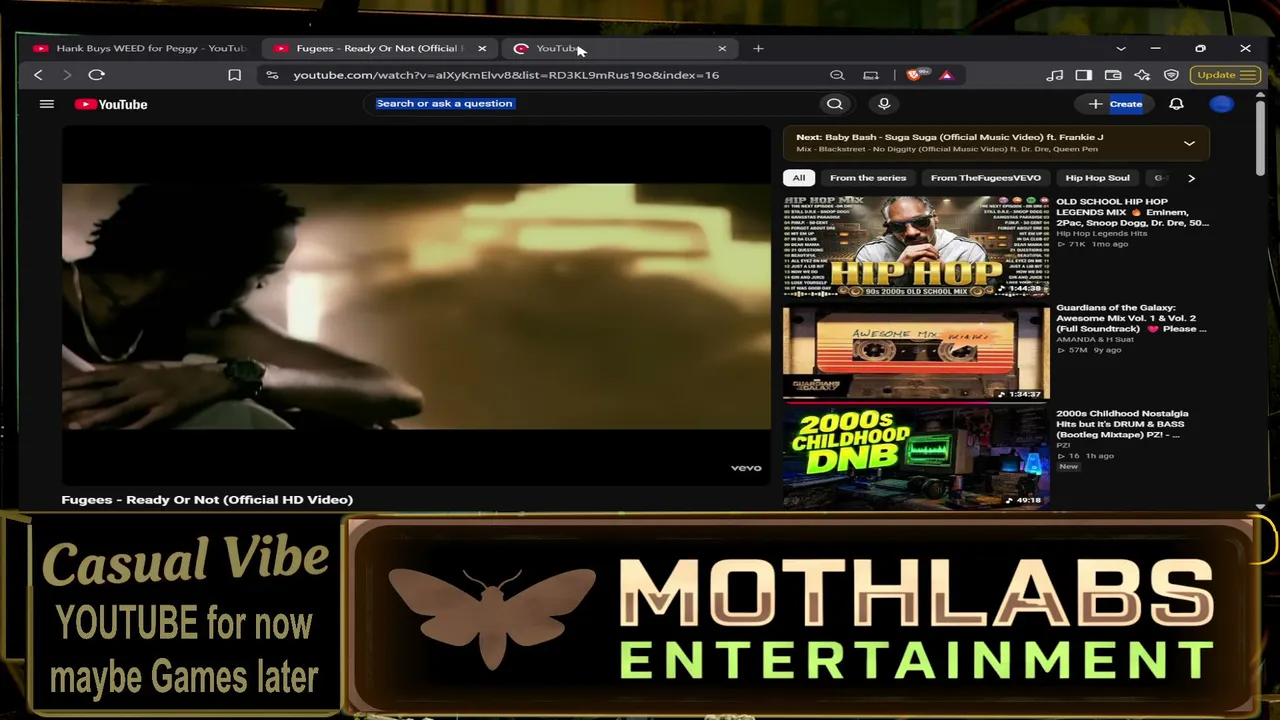Viewport: 1280px width, 720px height.
Task: Open Old School Hip Hop Legends Mix title
Action: [x=1132, y=212]
